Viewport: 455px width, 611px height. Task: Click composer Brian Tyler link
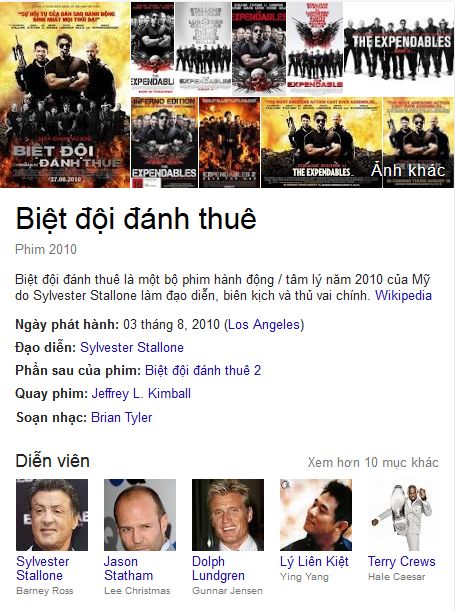[x=122, y=417]
